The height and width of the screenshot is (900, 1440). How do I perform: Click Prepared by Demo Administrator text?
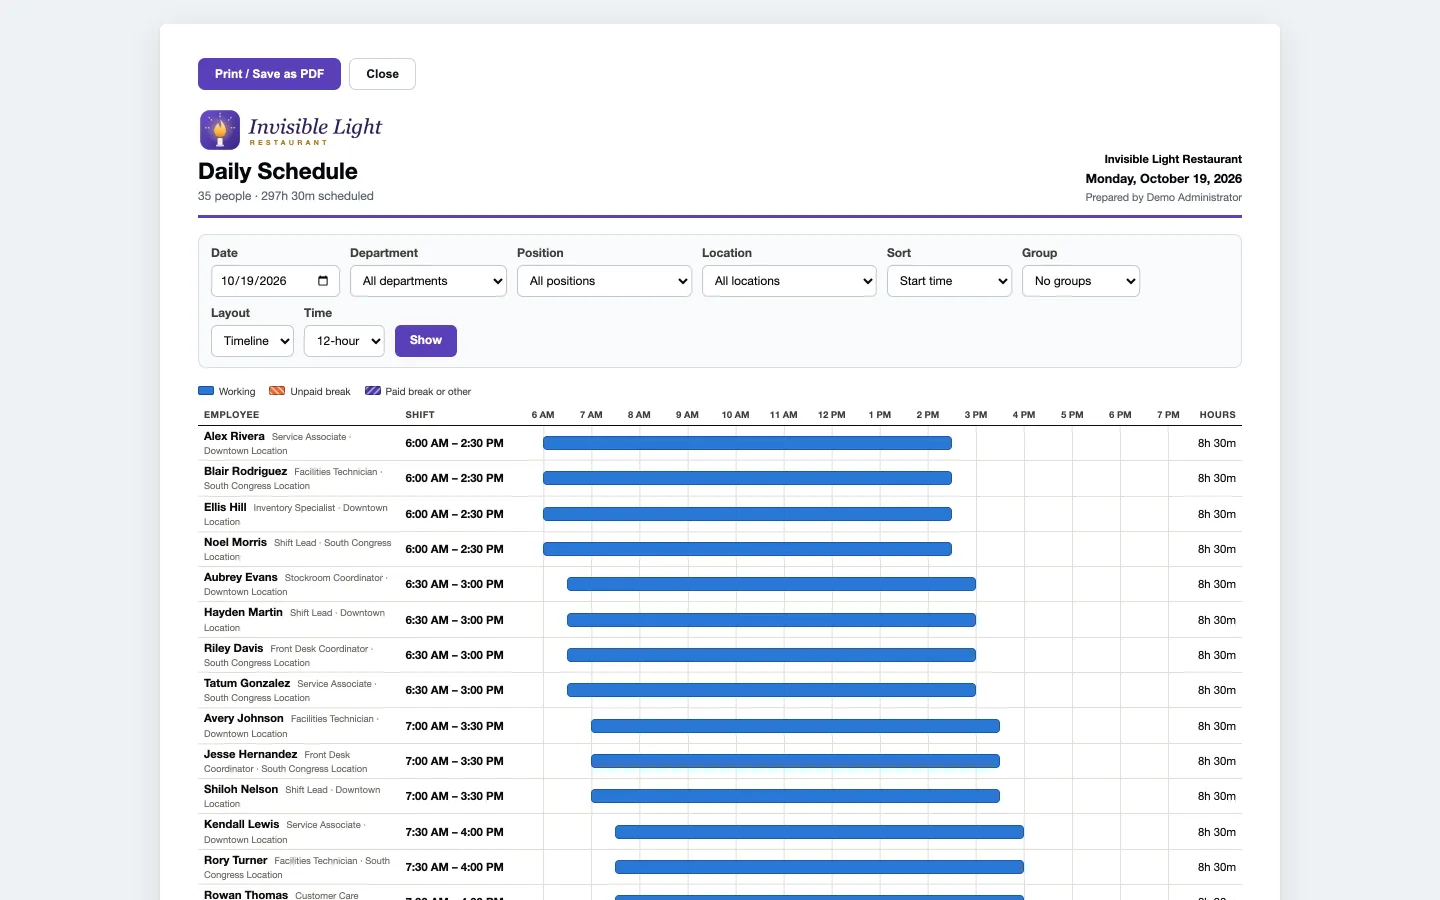[1164, 198]
